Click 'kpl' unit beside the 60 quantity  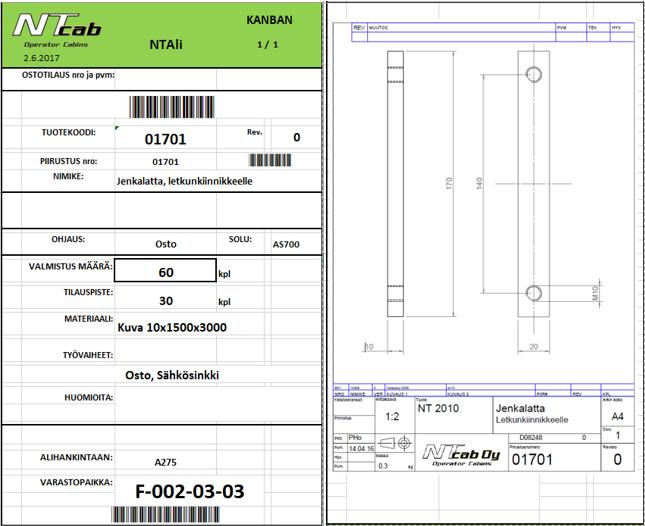coord(224,274)
